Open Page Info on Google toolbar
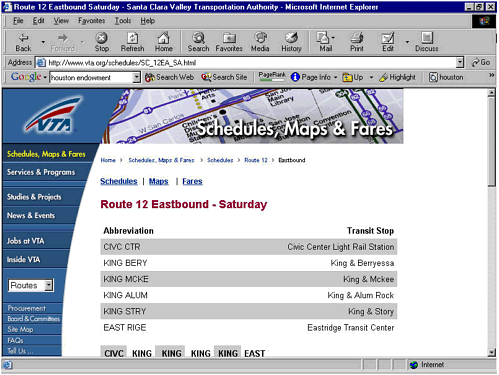This screenshot has width=499, height=375. 311,77
